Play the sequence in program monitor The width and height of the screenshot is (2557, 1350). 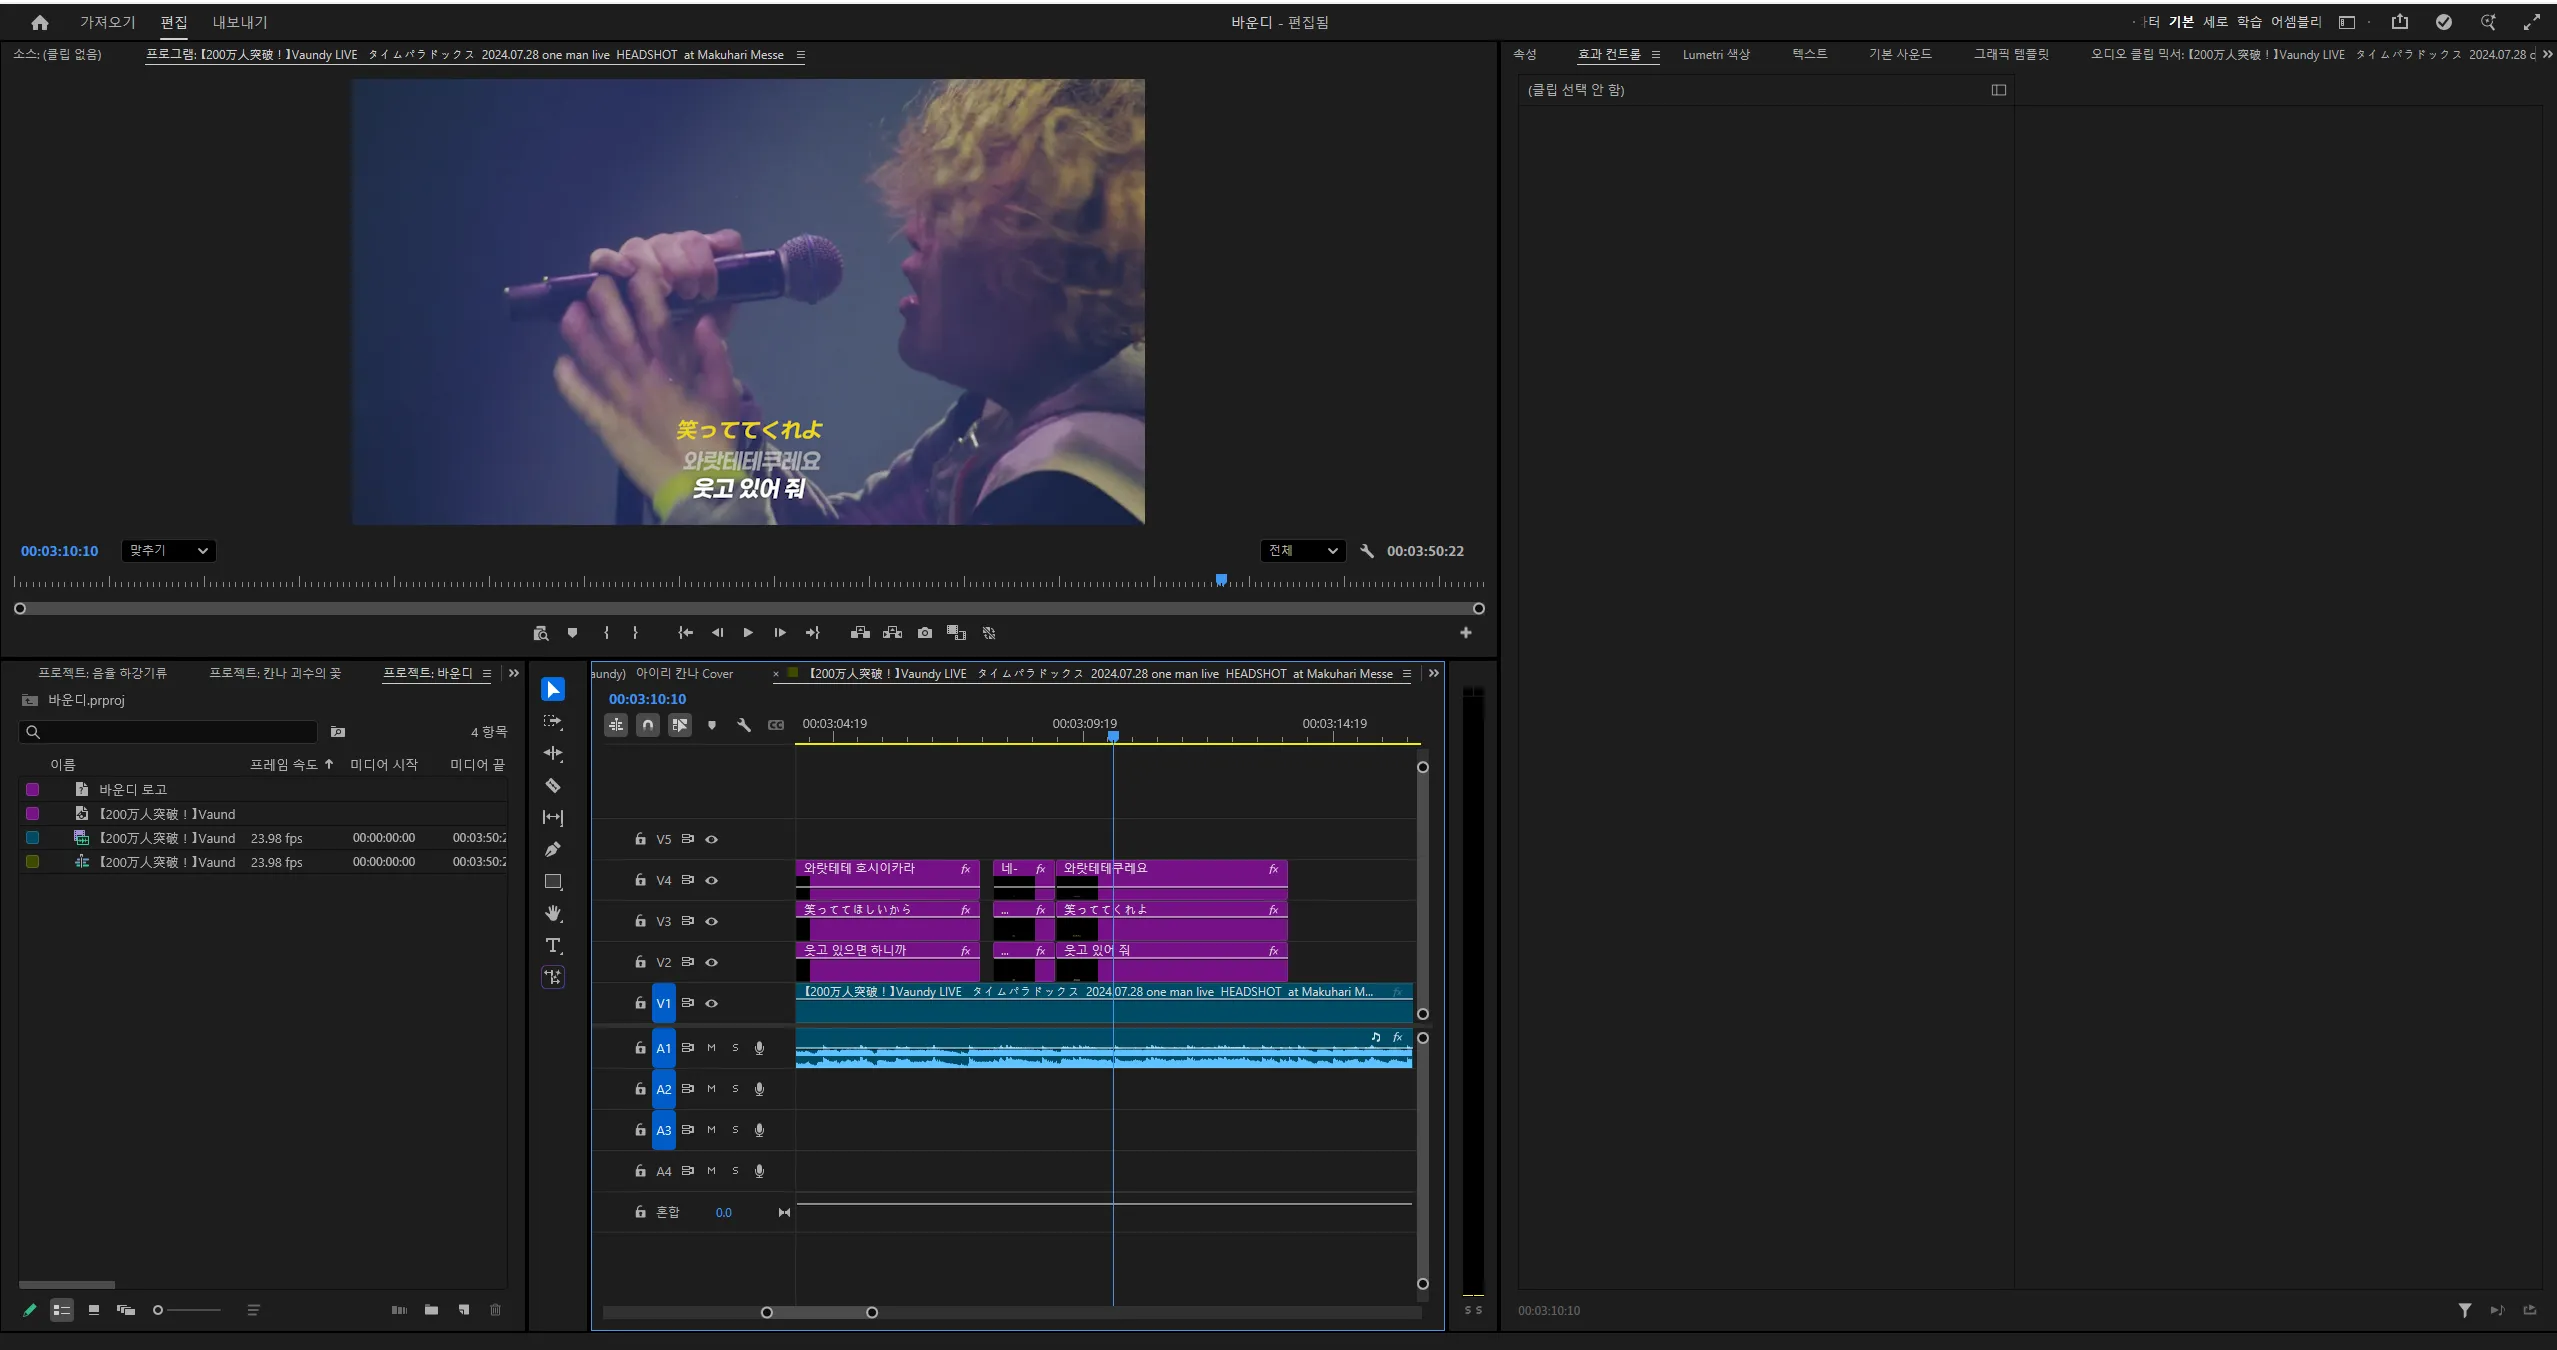748,633
